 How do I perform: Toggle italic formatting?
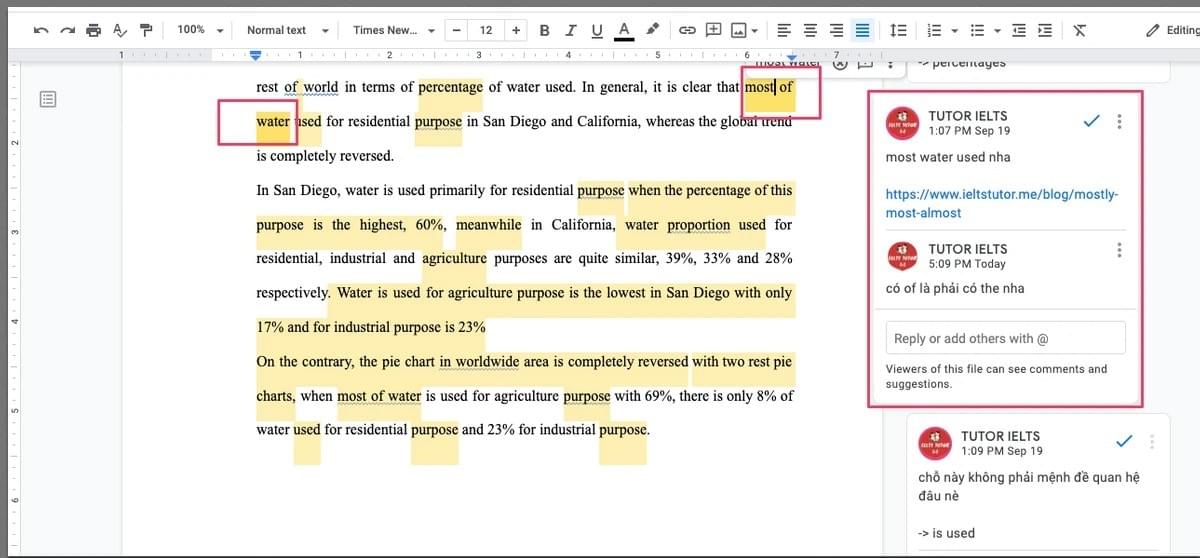(x=571, y=30)
